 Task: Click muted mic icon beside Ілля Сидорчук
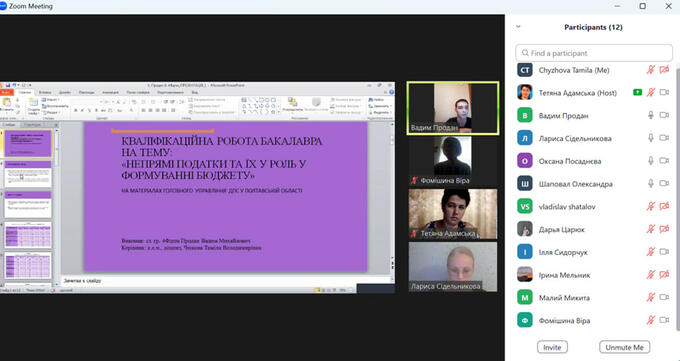(651, 252)
